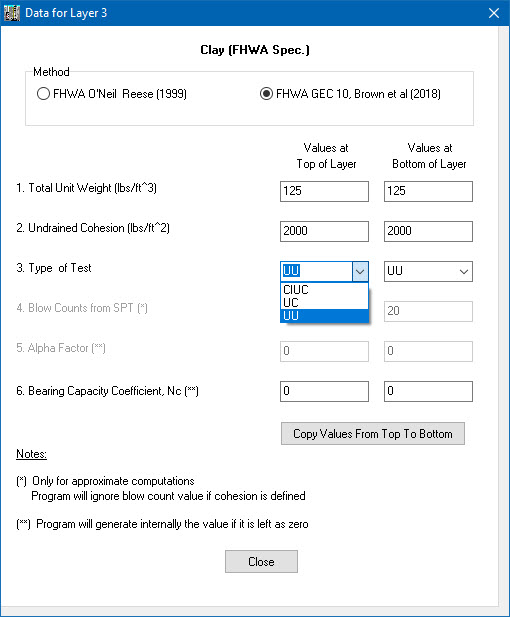Choose UU in the open dropdown list
510x617 pixels.
[x=324, y=316]
